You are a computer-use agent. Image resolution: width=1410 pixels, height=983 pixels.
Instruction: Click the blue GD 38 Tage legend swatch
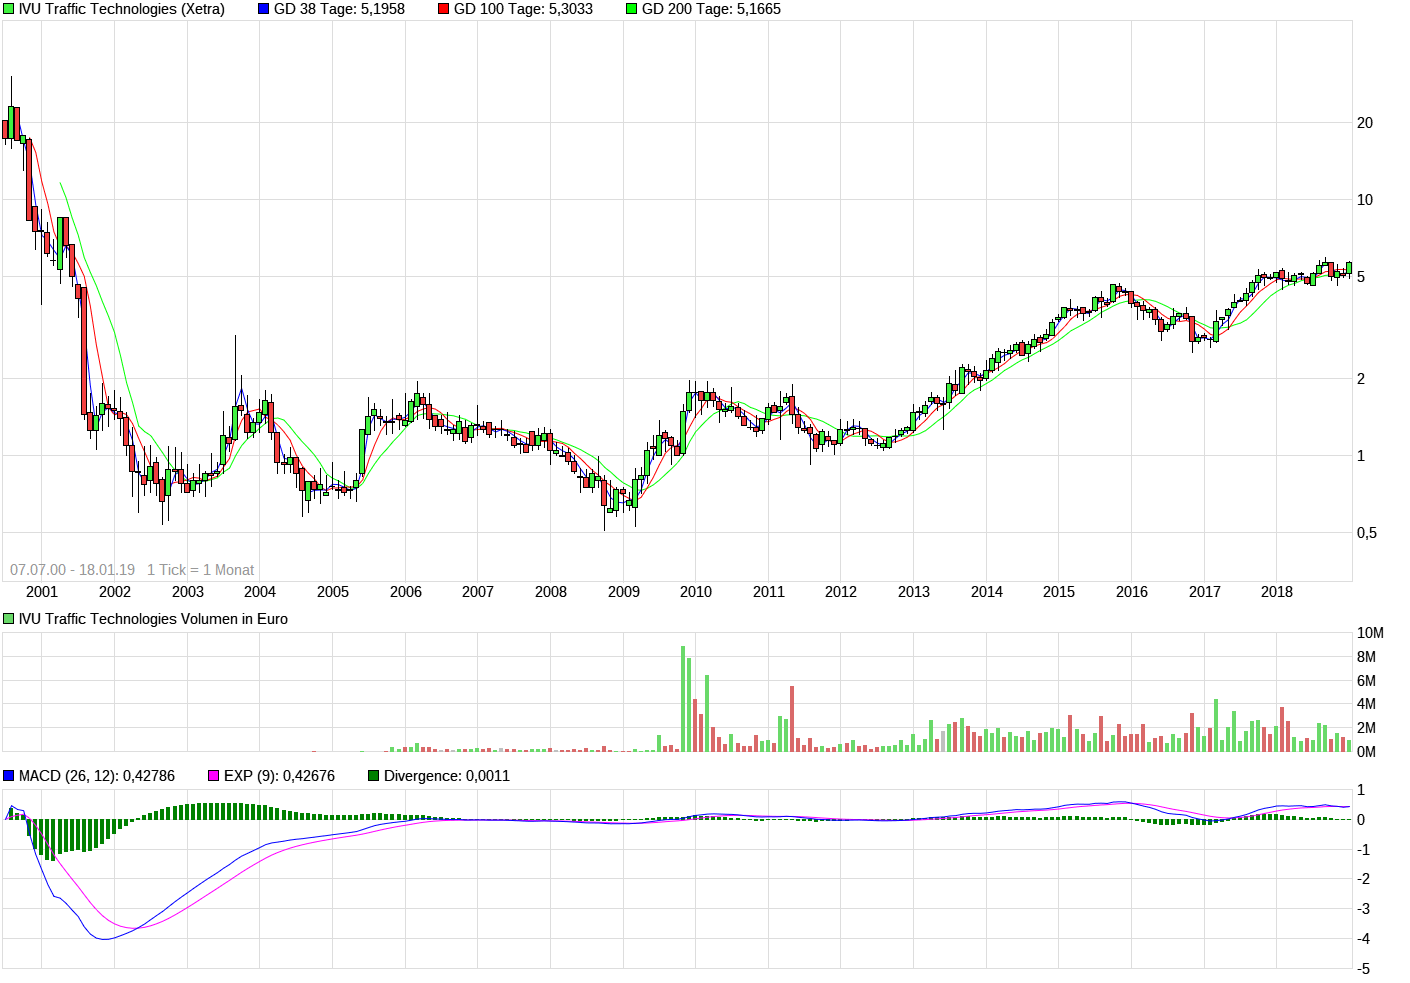[x=264, y=9]
